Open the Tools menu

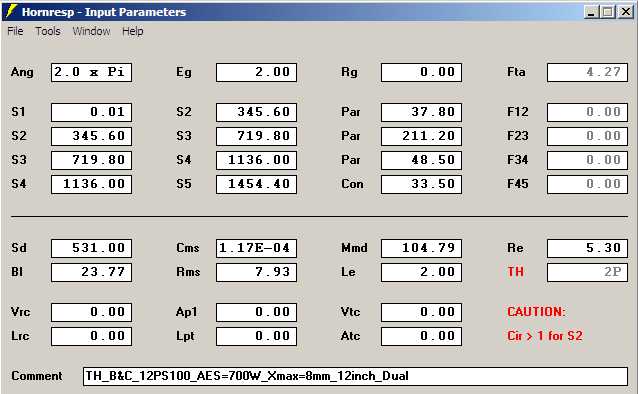48,31
